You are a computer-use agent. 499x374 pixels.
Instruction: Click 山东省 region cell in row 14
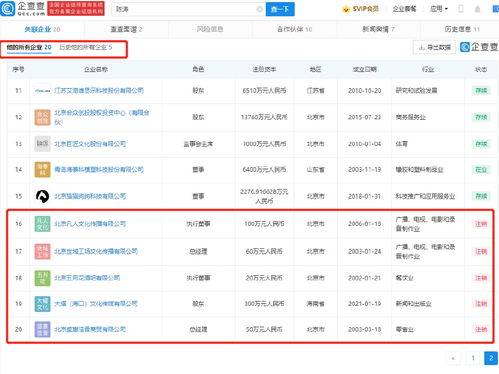point(316,169)
